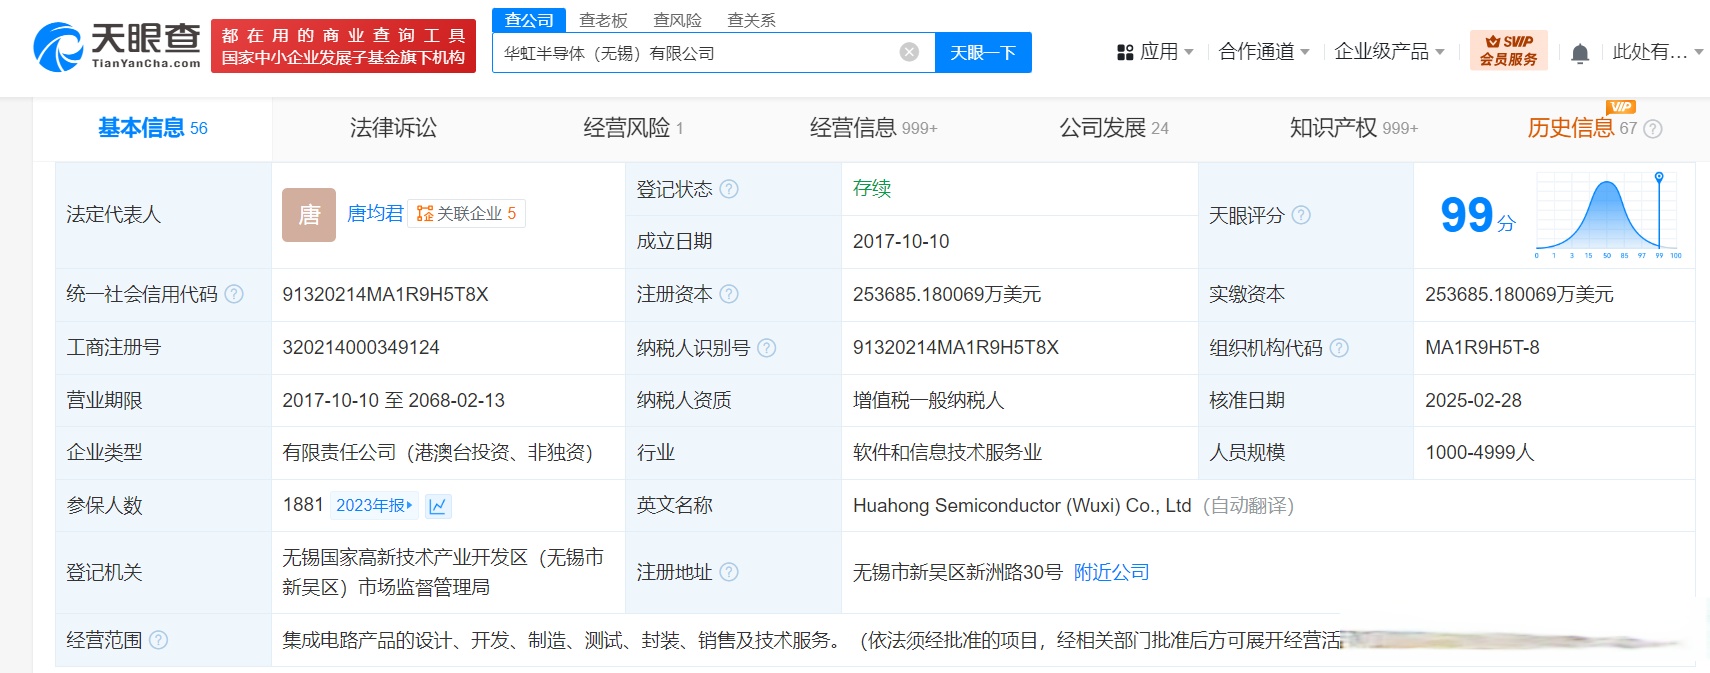Click 253685.180069万美元 in the 注册资本 row
The image size is (1710, 673).
(x=947, y=295)
